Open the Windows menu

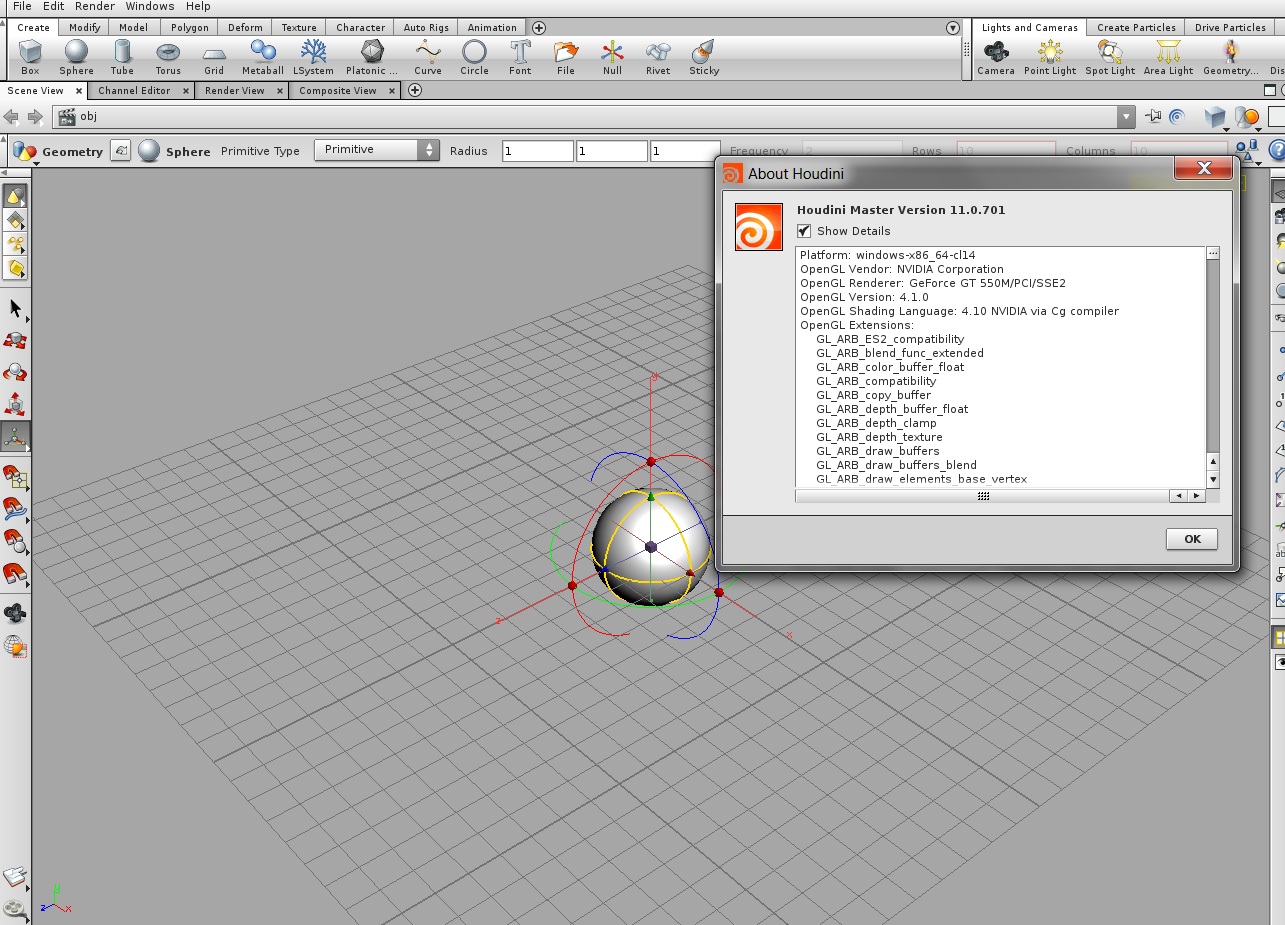tap(150, 6)
